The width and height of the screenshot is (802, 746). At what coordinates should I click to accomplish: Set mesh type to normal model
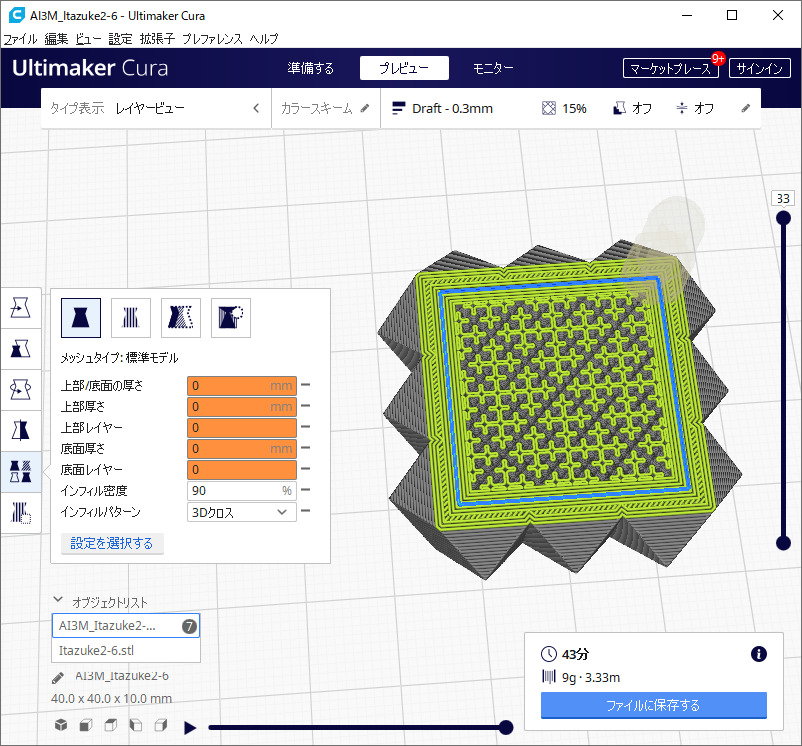coord(81,317)
